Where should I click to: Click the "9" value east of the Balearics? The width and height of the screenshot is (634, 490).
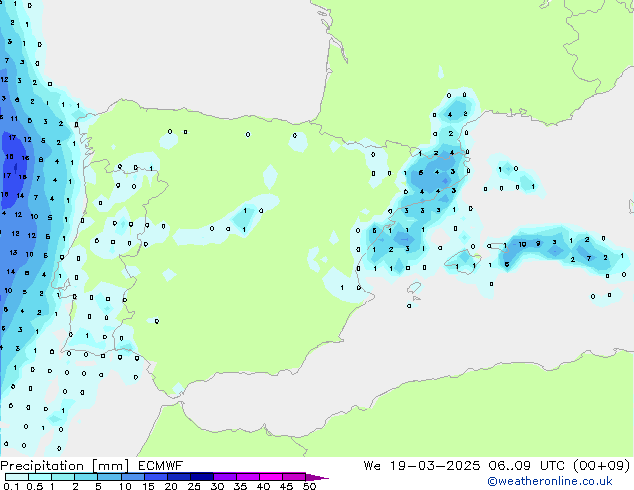pos(538,243)
